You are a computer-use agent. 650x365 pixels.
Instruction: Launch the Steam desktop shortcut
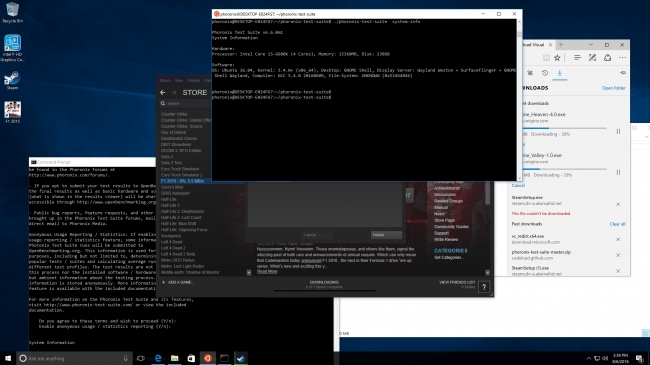click(12, 80)
